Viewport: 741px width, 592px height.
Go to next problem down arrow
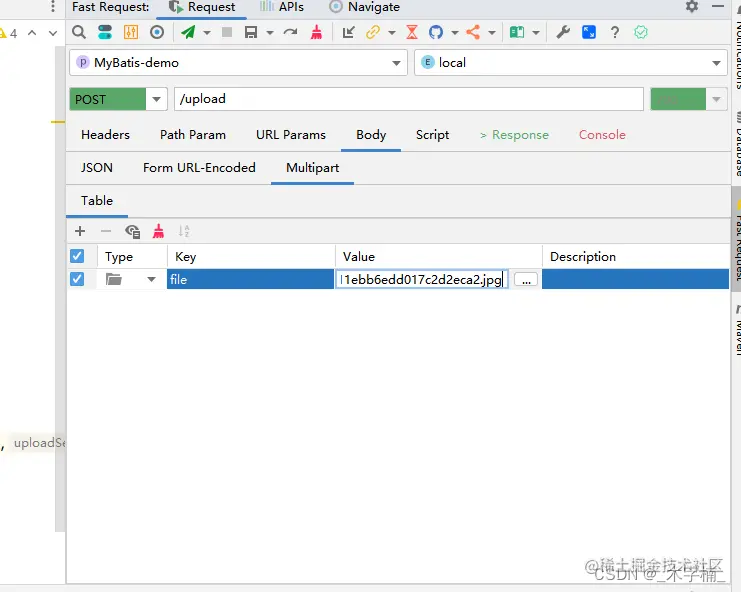tap(53, 33)
